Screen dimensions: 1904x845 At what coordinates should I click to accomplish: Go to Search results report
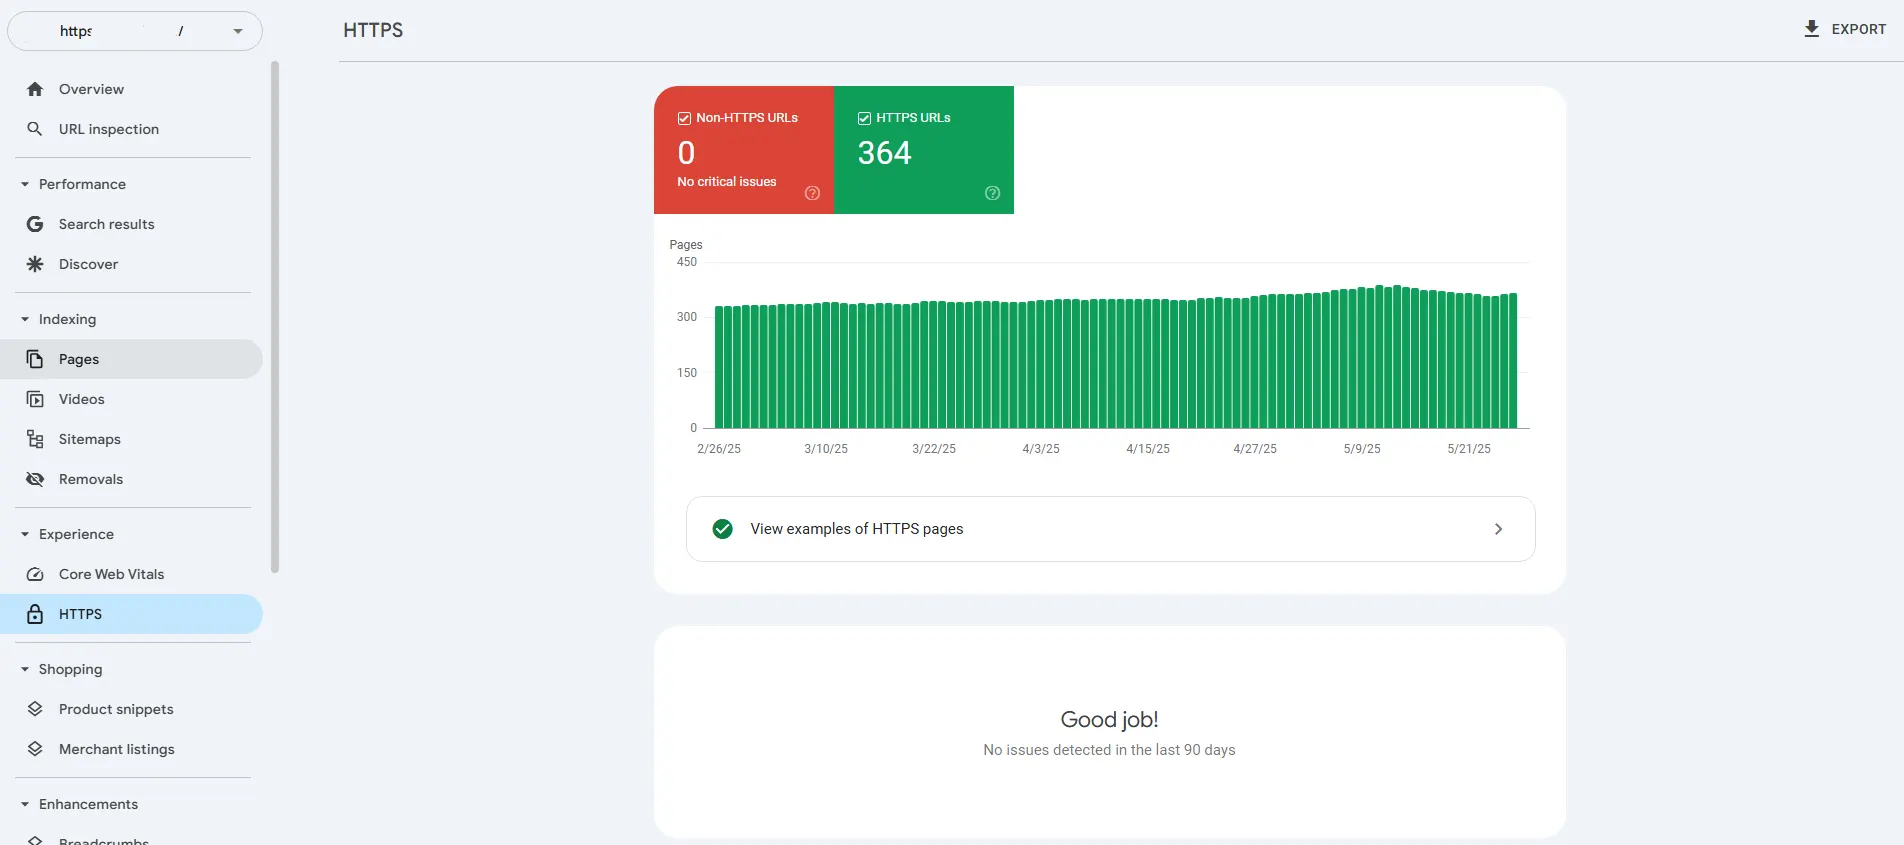coord(131,224)
